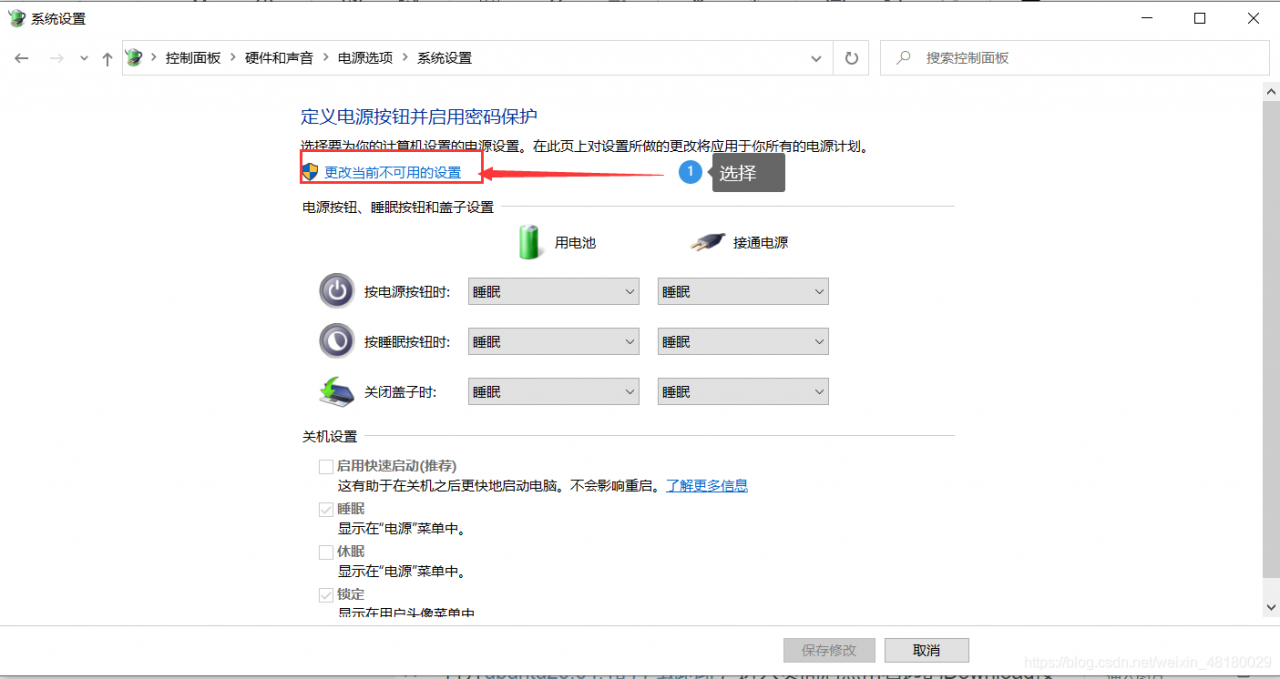Select 控制面板 in the breadcrumb
The width and height of the screenshot is (1280, 679).
click(x=193, y=58)
